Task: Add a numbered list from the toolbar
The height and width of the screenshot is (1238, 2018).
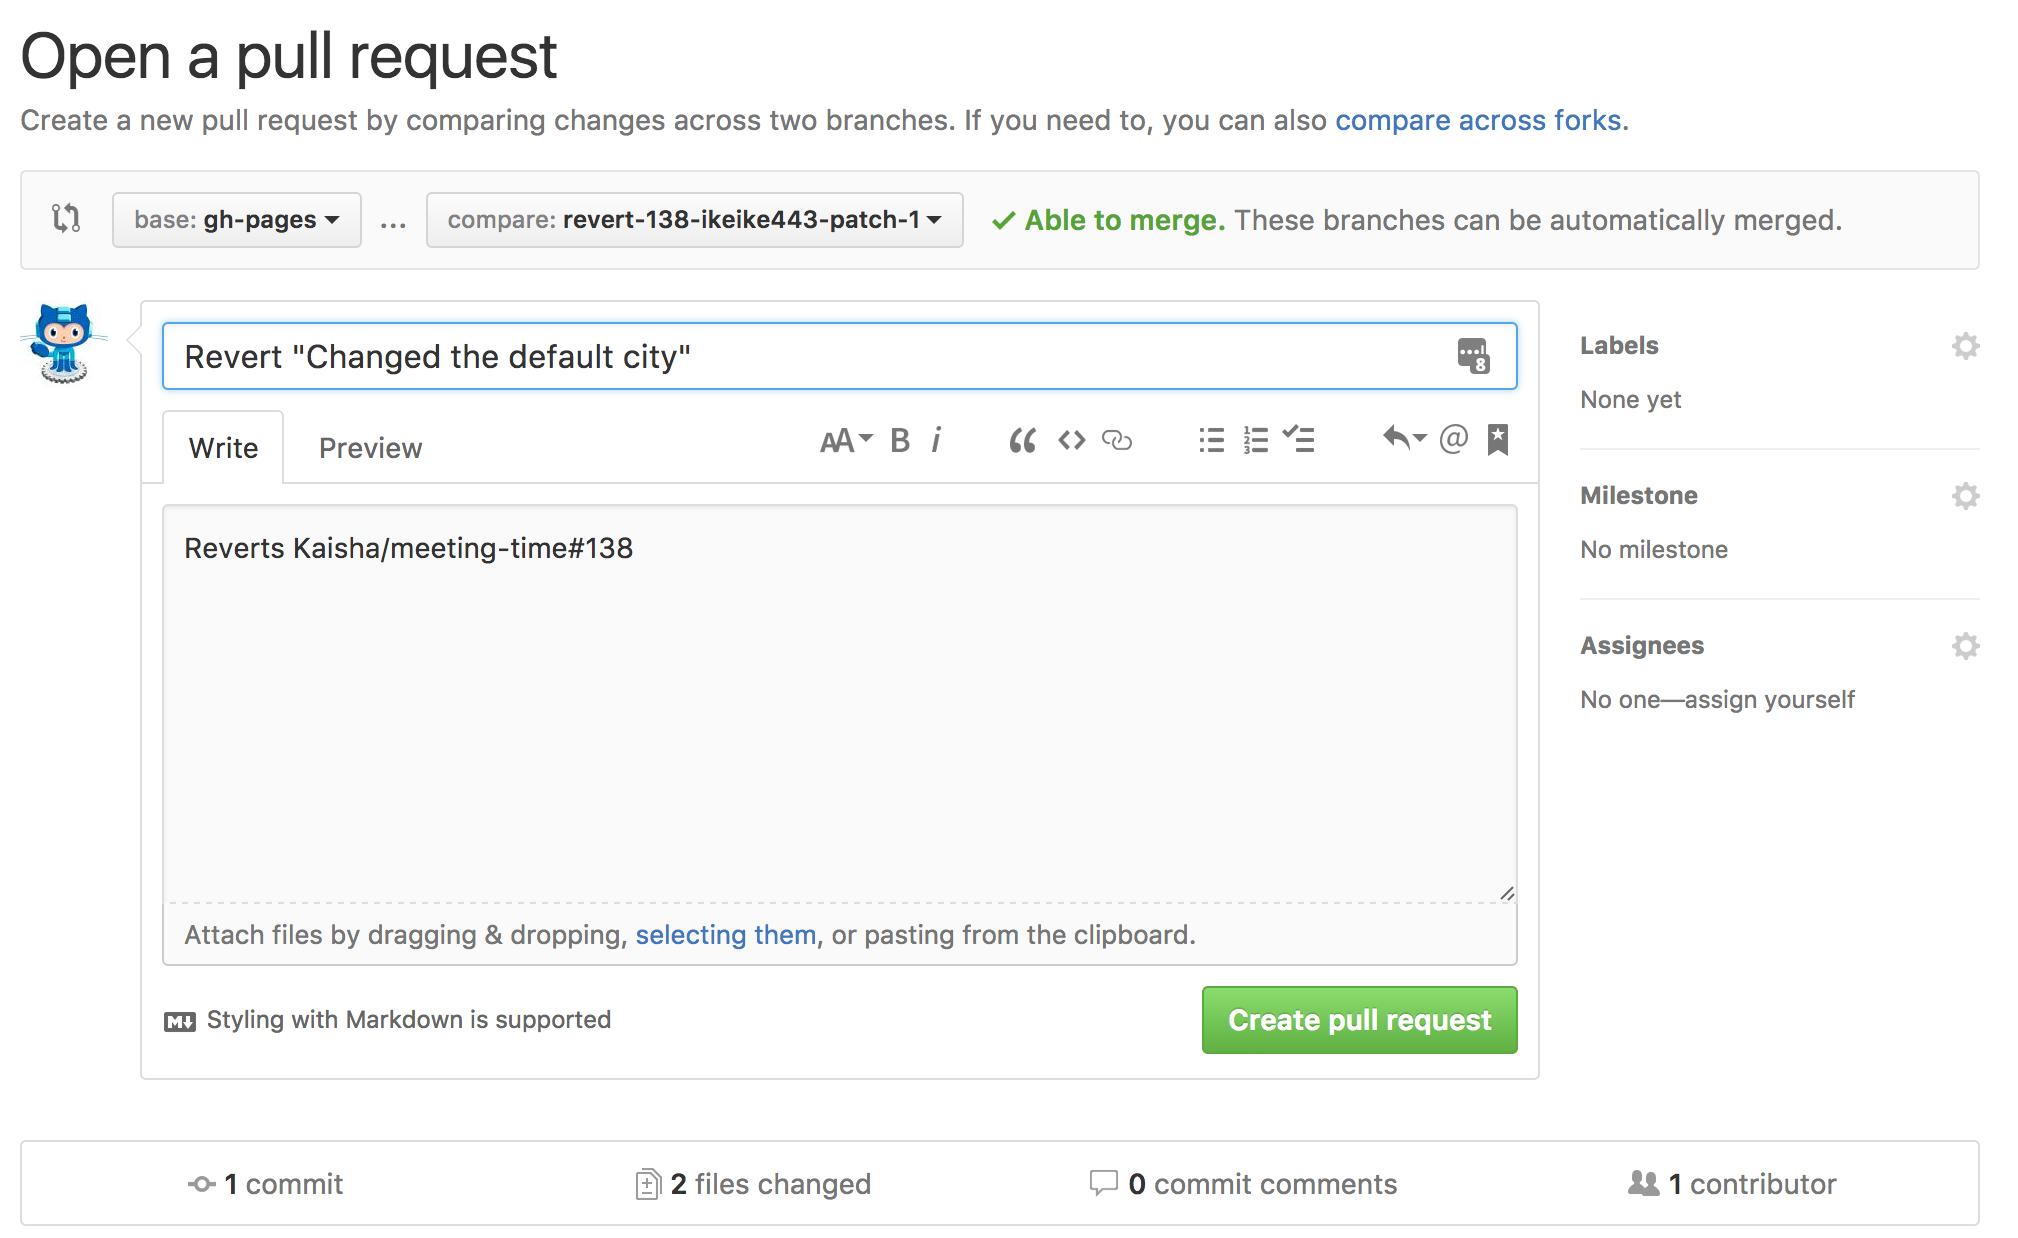Action: 1255,440
